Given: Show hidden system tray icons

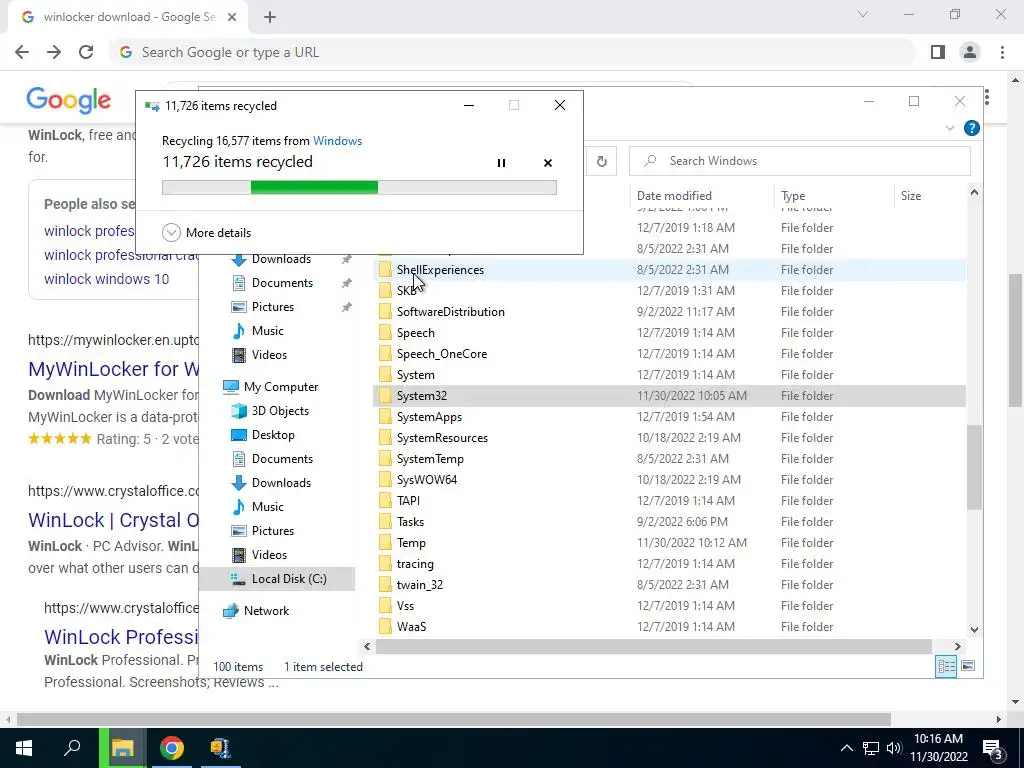Looking at the screenshot, I should 846,748.
